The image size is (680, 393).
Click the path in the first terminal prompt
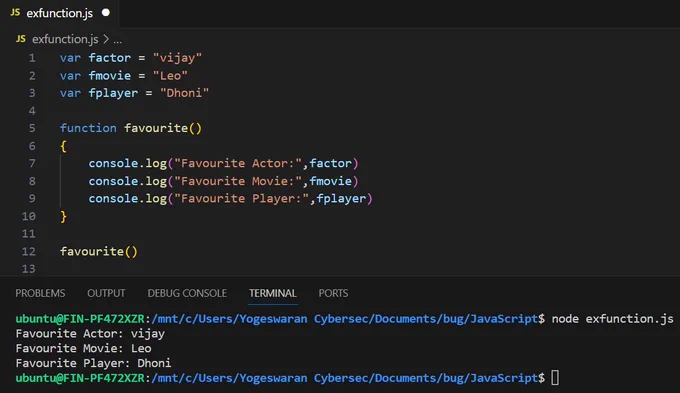coord(345,319)
